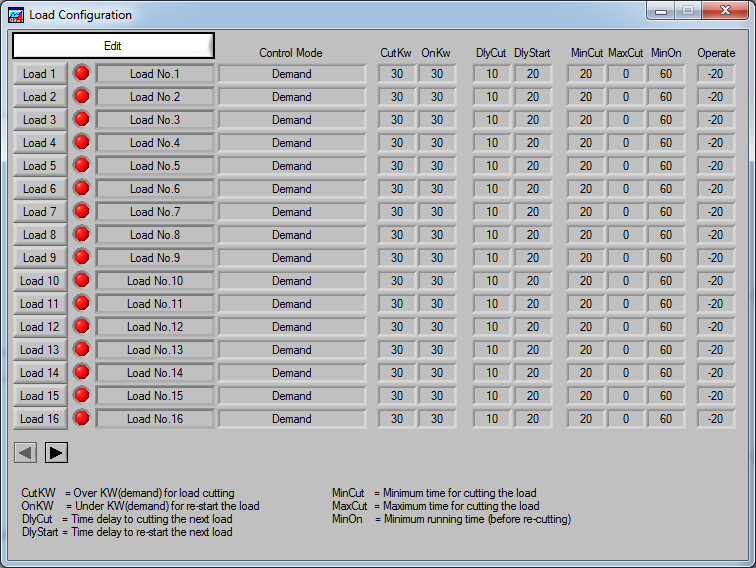Open Control Mode field for Load 4
This screenshot has height=568, width=756.
292,143
